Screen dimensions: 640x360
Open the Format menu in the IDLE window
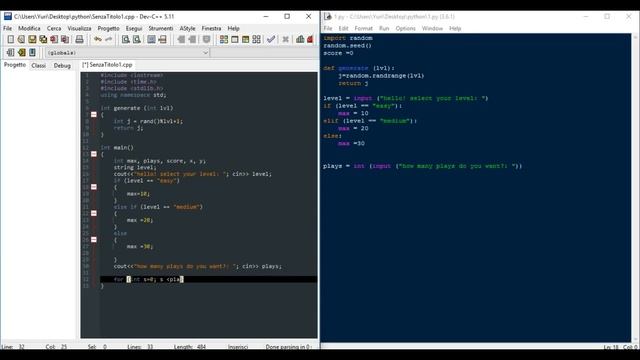(x=363, y=28)
